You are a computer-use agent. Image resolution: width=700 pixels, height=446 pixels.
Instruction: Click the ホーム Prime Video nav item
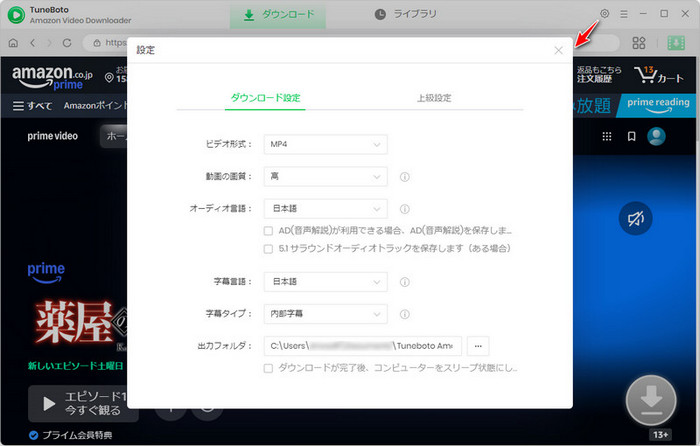(x=114, y=136)
